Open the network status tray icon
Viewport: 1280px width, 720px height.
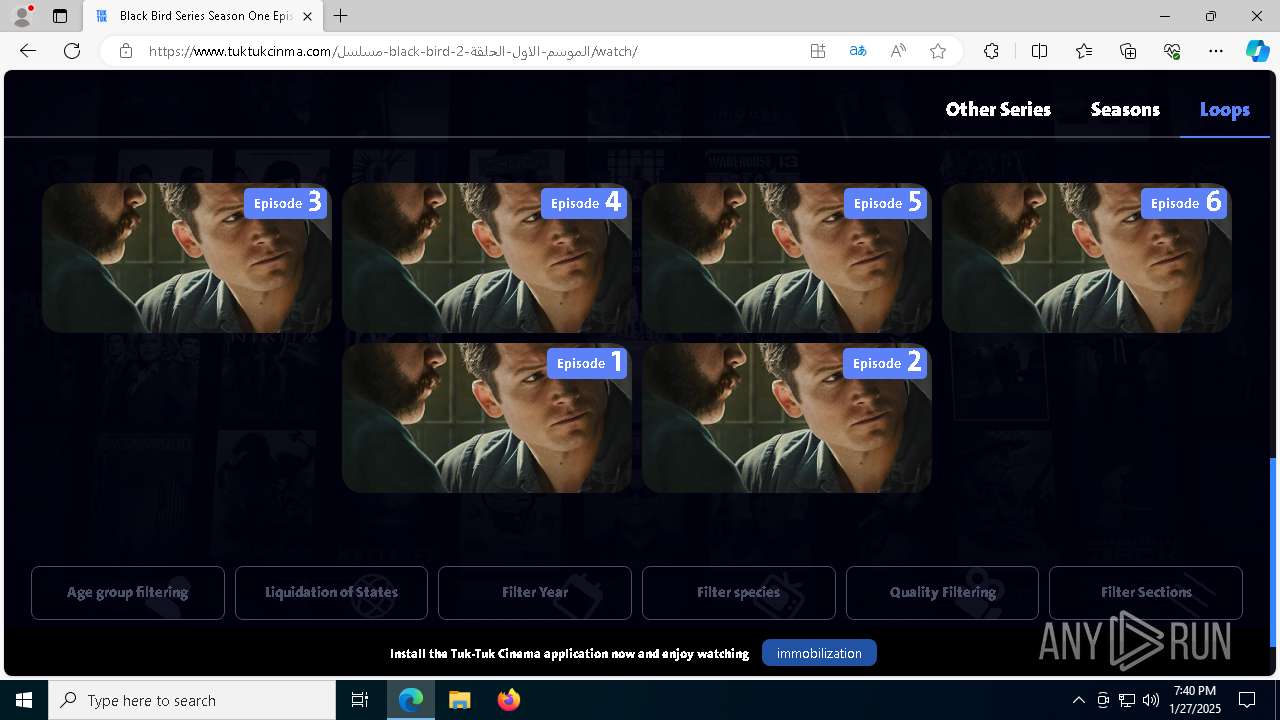tap(1127, 700)
